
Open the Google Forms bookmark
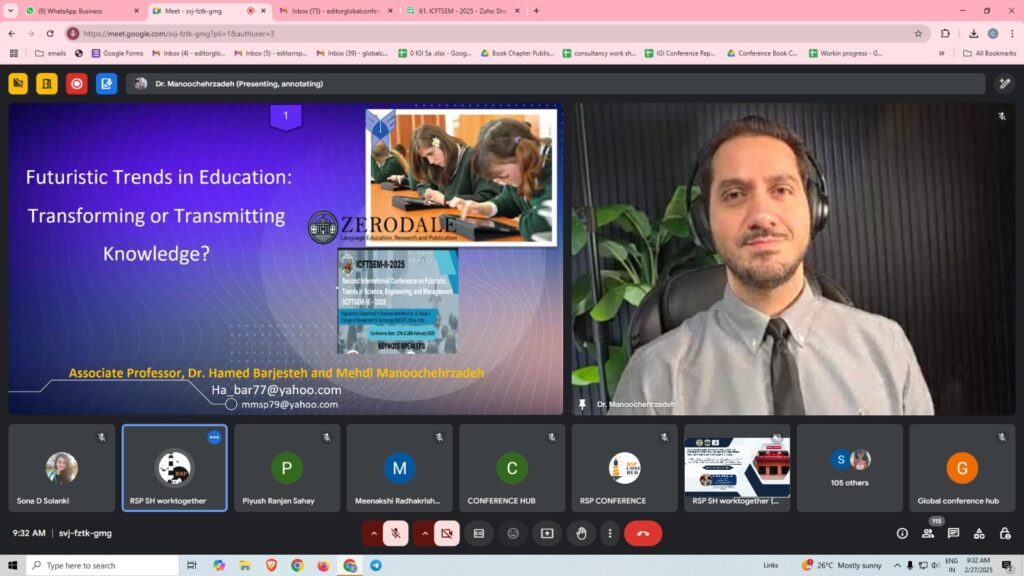115,53
